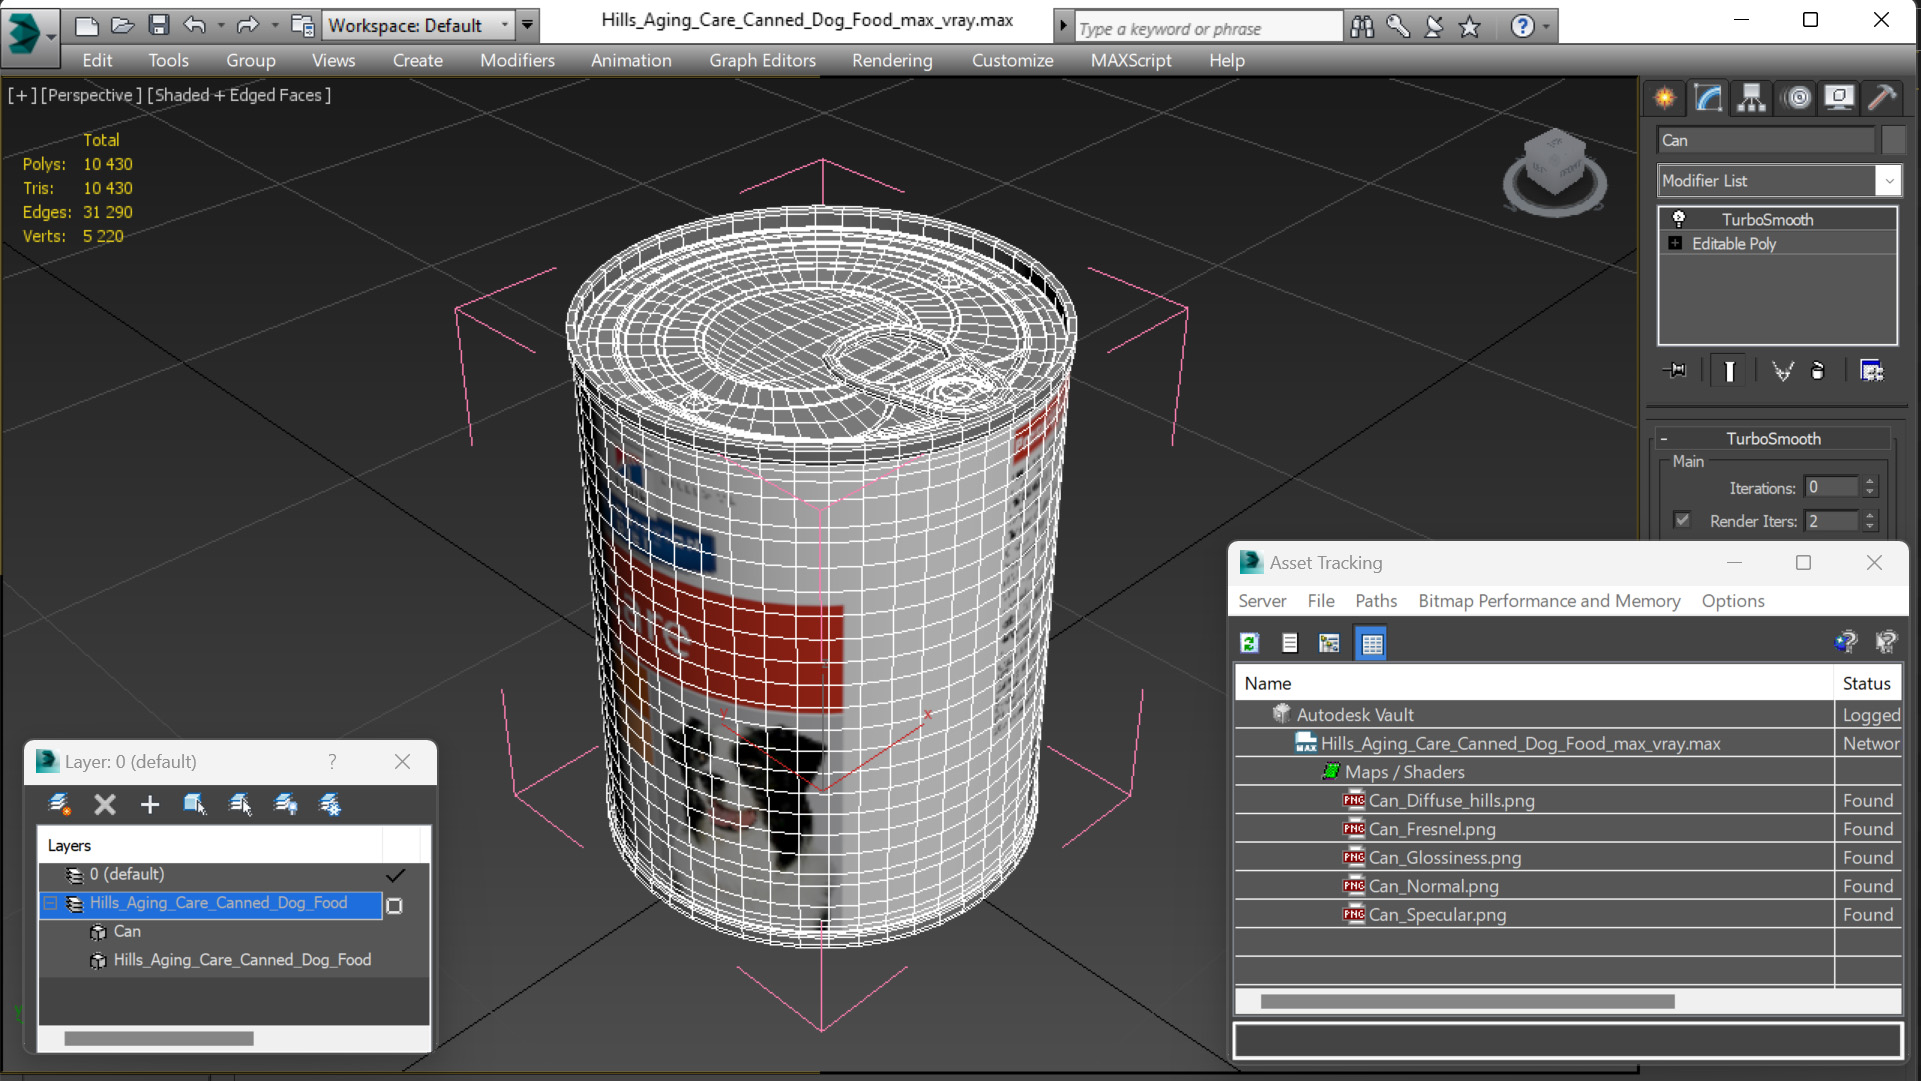
Task: Click the Asset Tracking list view icon
Action: 1289,643
